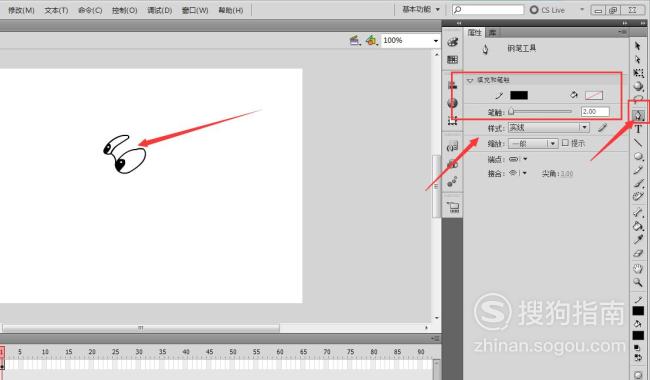Viewport: 650px width, 380px height.
Task: Select the Paint Bucket tool
Action: pyautogui.click(x=638, y=226)
